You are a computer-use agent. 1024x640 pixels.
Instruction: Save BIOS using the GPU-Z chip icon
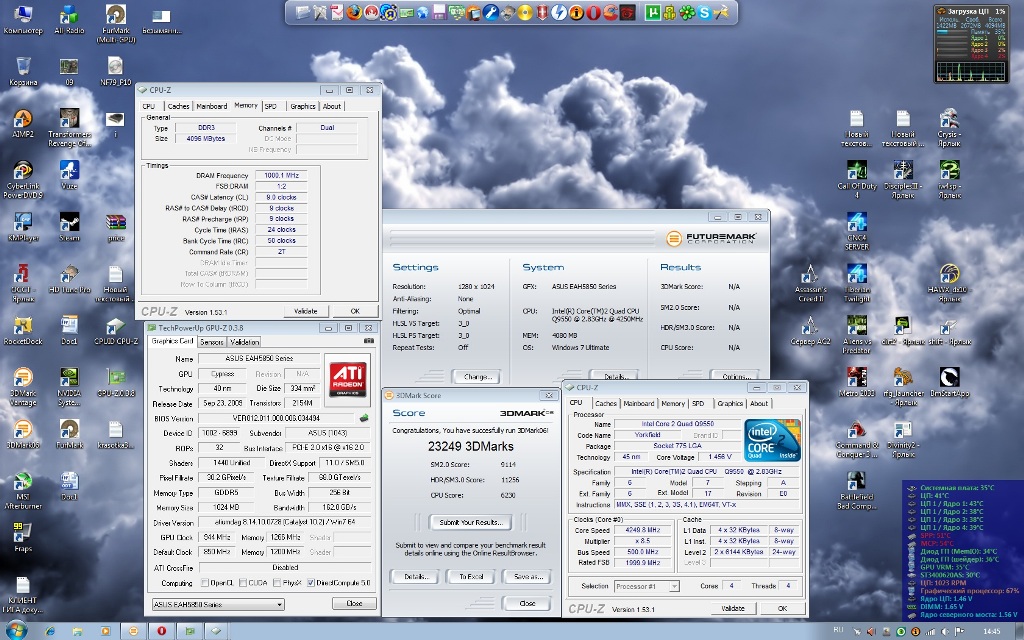click(x=364, y=418)
